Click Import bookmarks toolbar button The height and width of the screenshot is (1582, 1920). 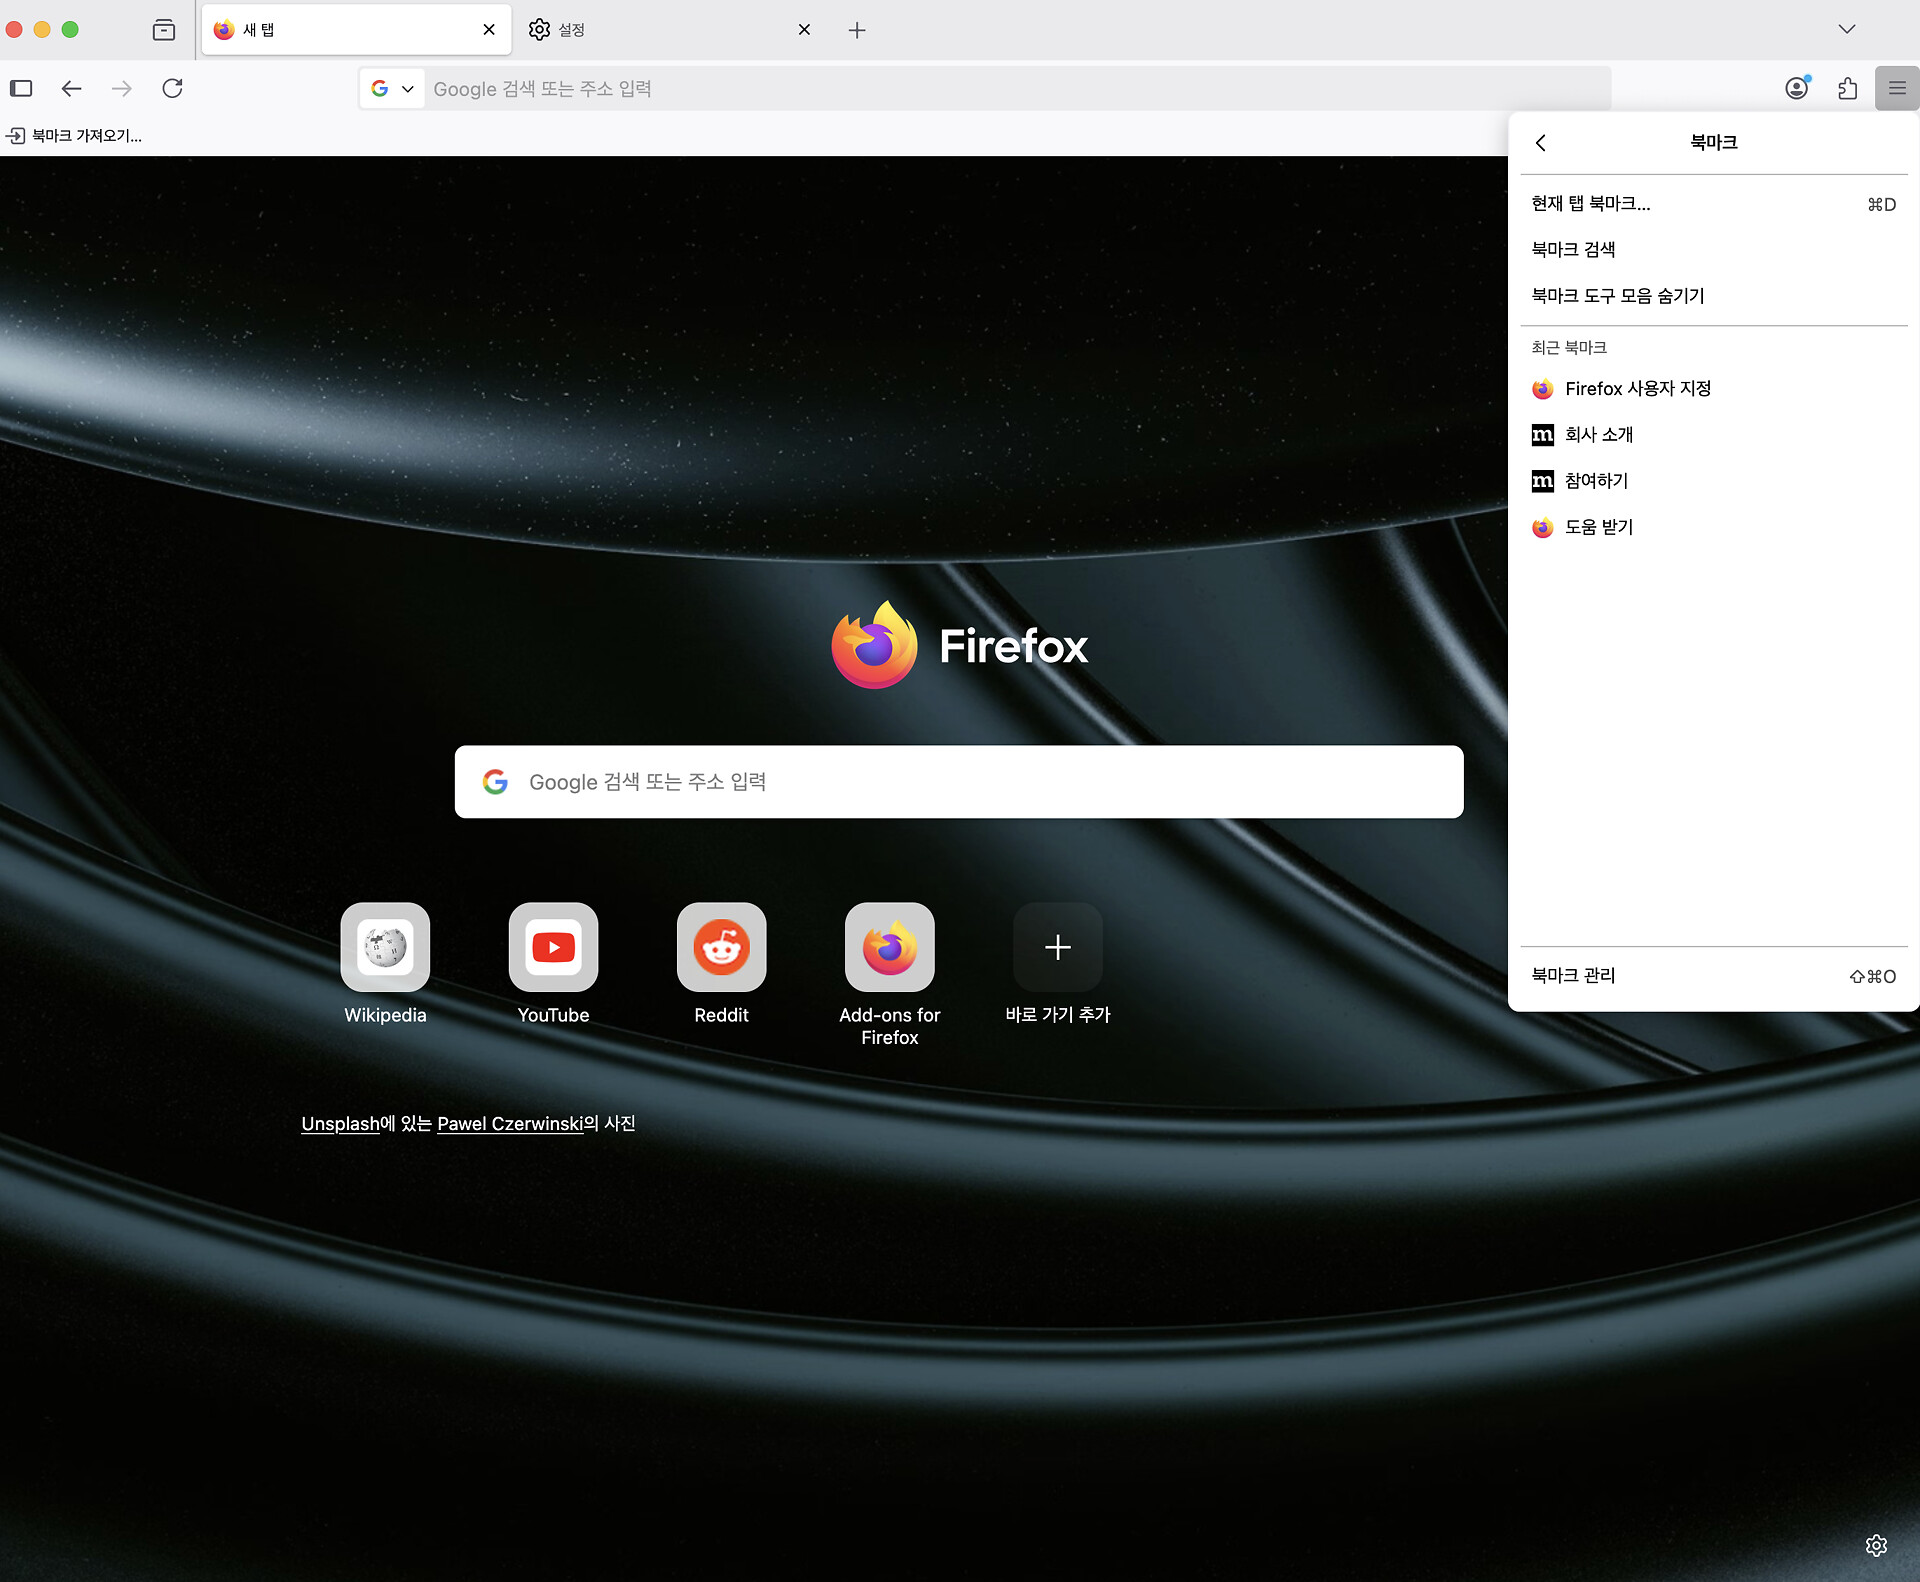click(x=75, y=136)
